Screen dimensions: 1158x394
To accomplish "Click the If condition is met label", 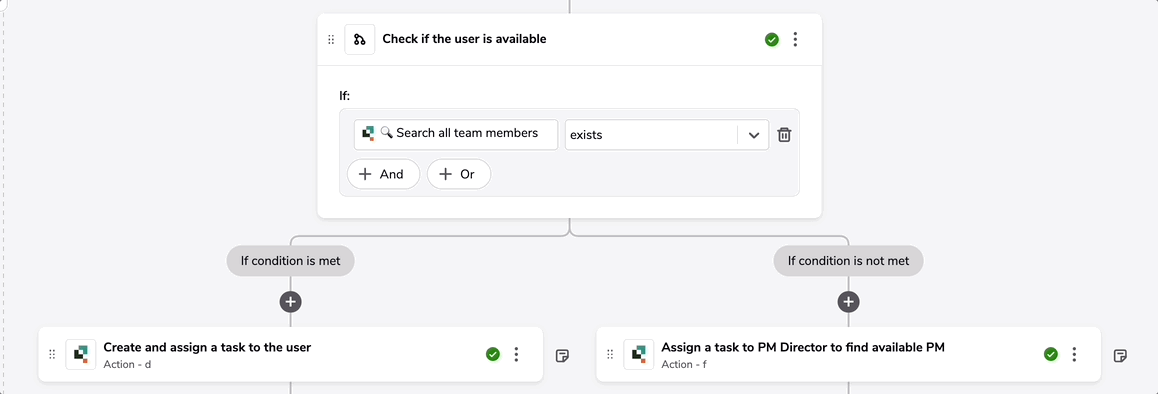I will [x=290, y=261].
